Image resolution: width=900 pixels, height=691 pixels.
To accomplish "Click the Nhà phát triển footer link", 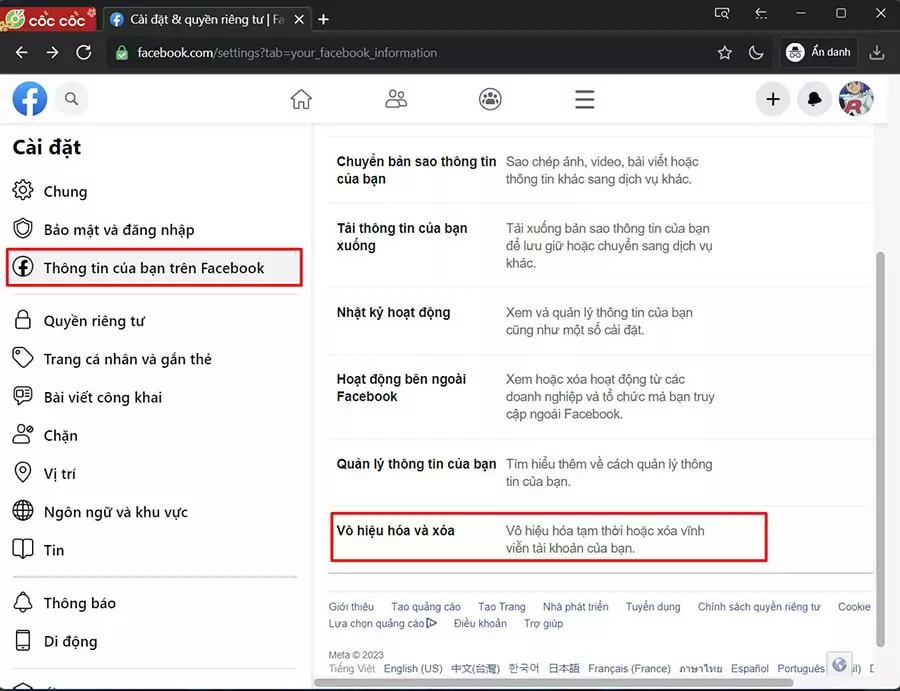I will click(576, 607).
